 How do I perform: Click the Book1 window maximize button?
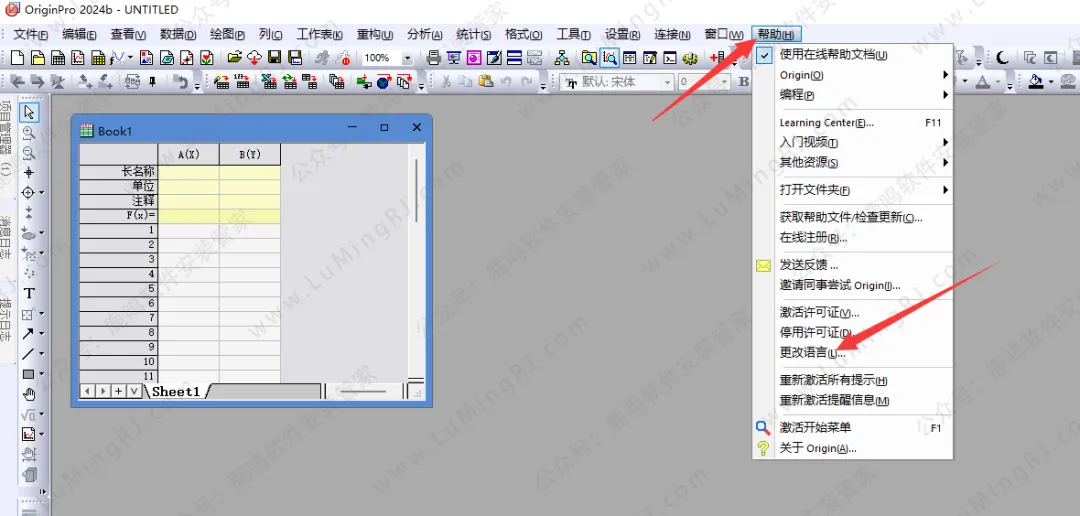click(384, 128)
